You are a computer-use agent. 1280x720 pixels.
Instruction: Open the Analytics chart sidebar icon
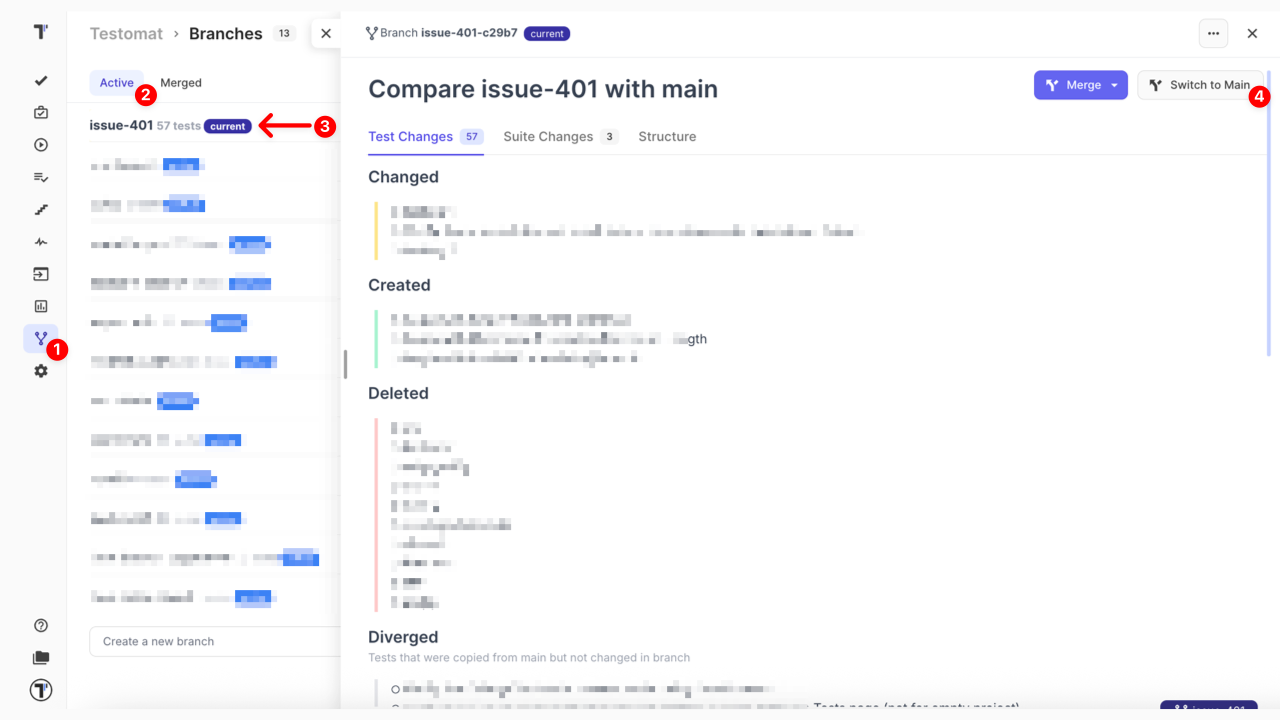[x=41, y=306]
